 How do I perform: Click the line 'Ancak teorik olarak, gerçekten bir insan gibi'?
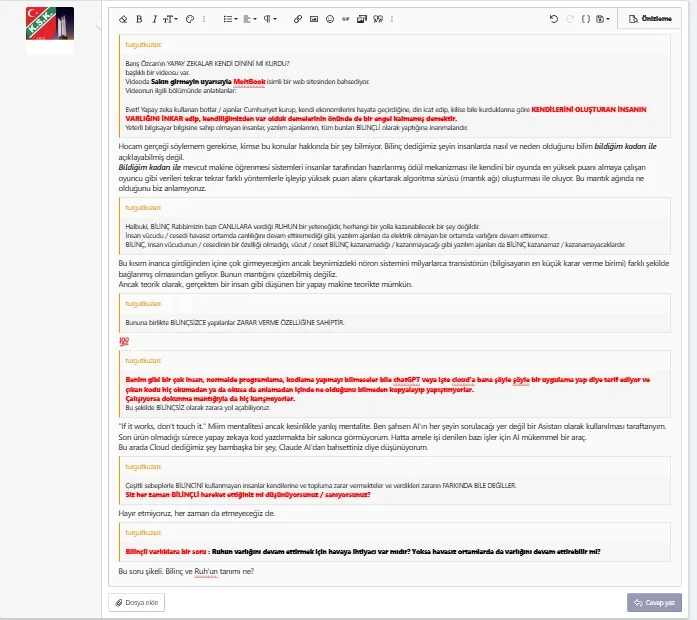pos(265,284)
